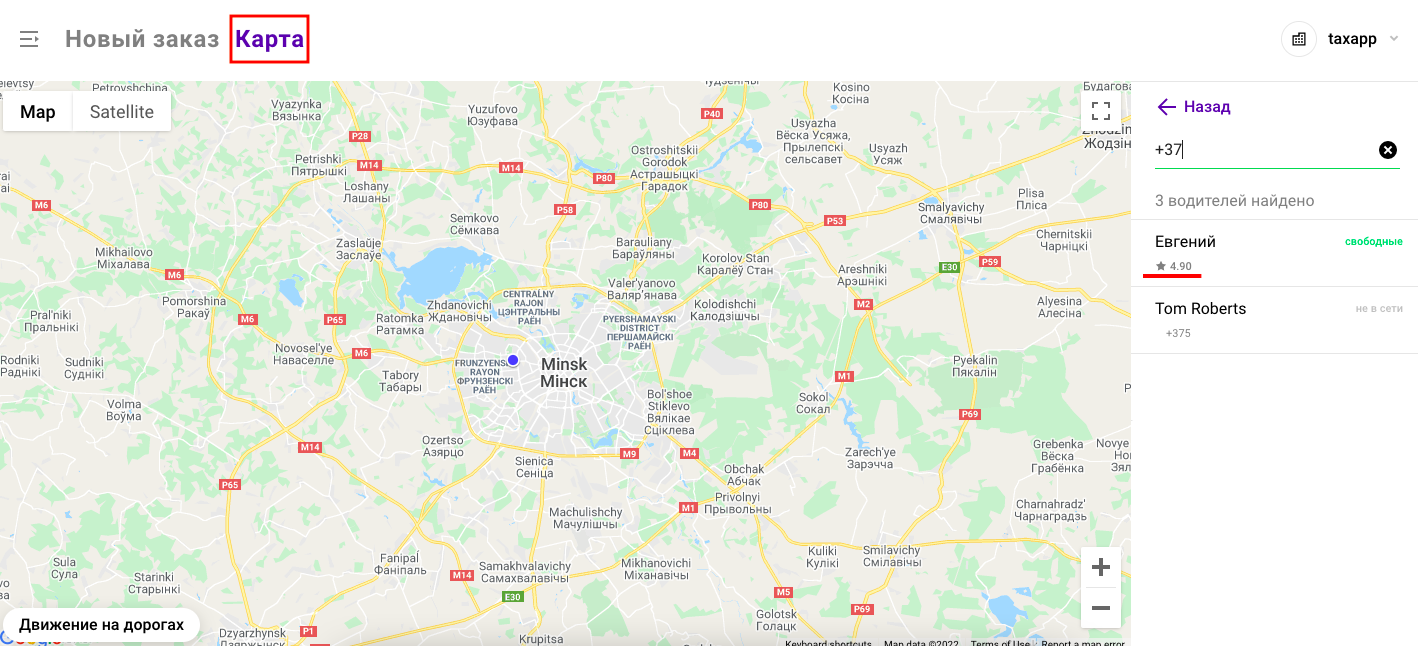Click the star rating 4.90 of Евгений
The width and height of the screenshot is (1418, 646).
(x=1174, y=266)
